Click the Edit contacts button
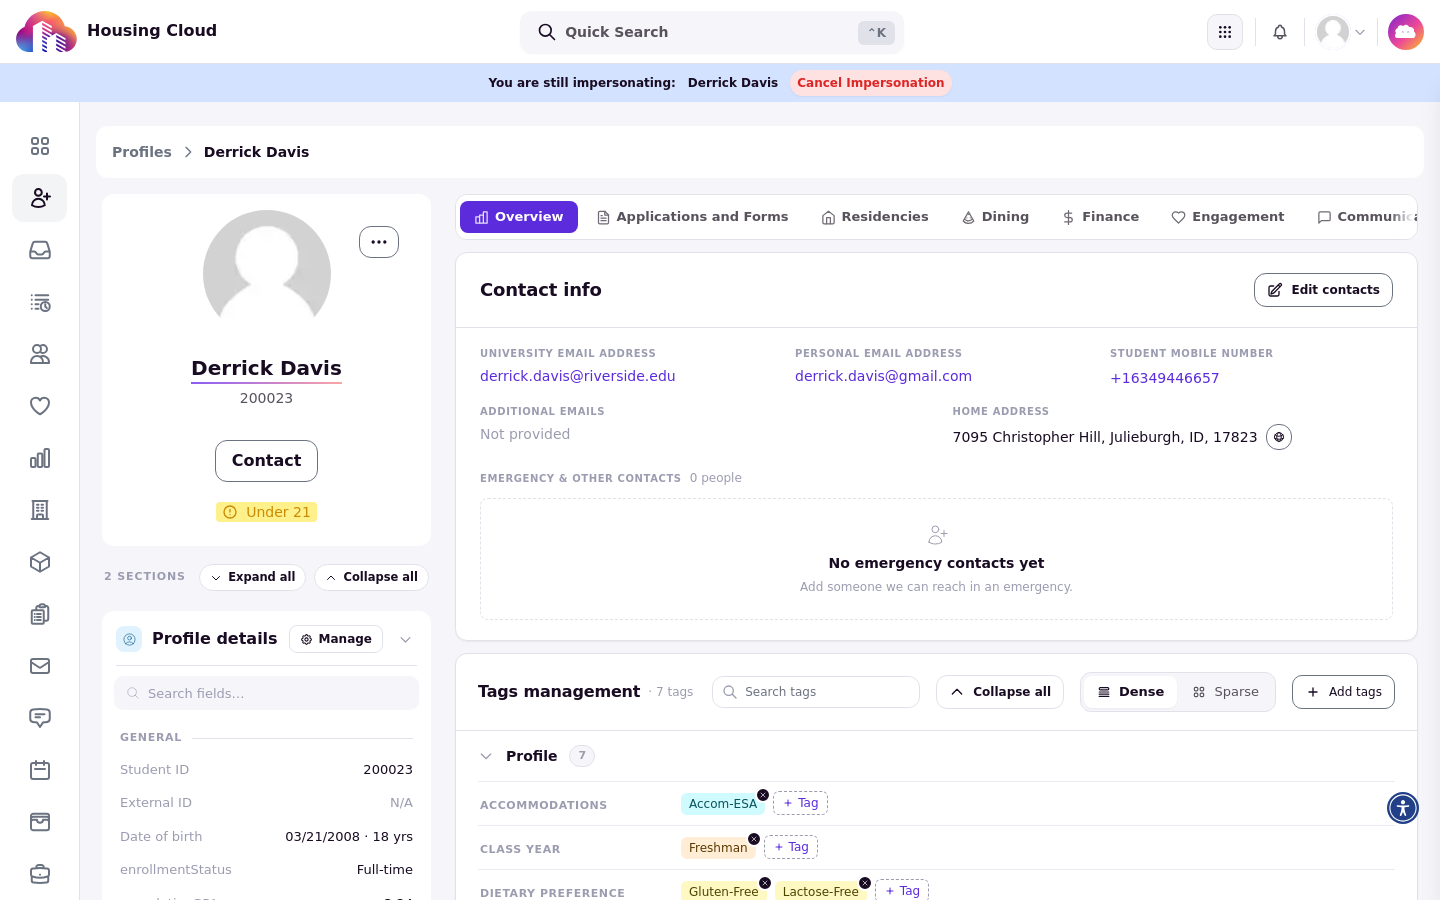Screen dimensions: 1440x900 point(1323,290)
